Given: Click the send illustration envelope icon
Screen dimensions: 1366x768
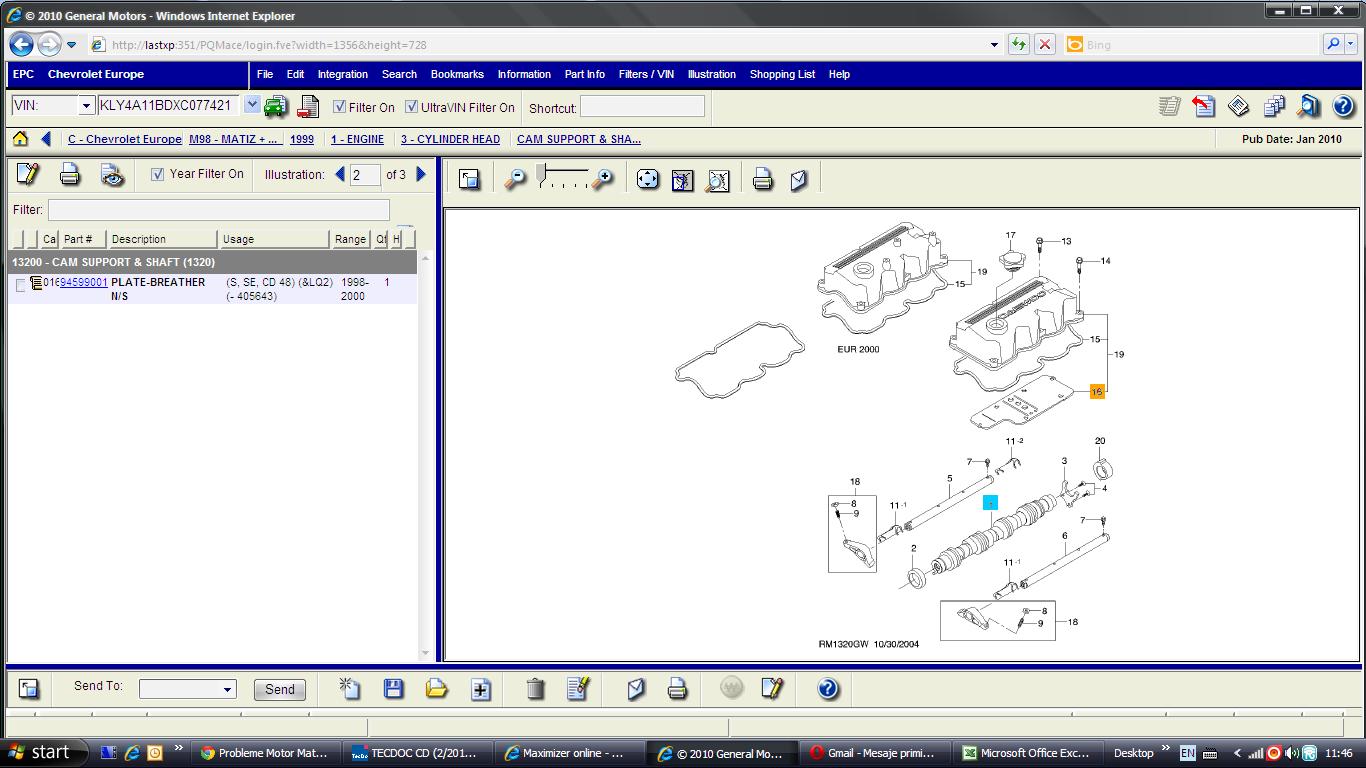Looking at the screenshot, I should pyautogui.click(x=798, y=179).
